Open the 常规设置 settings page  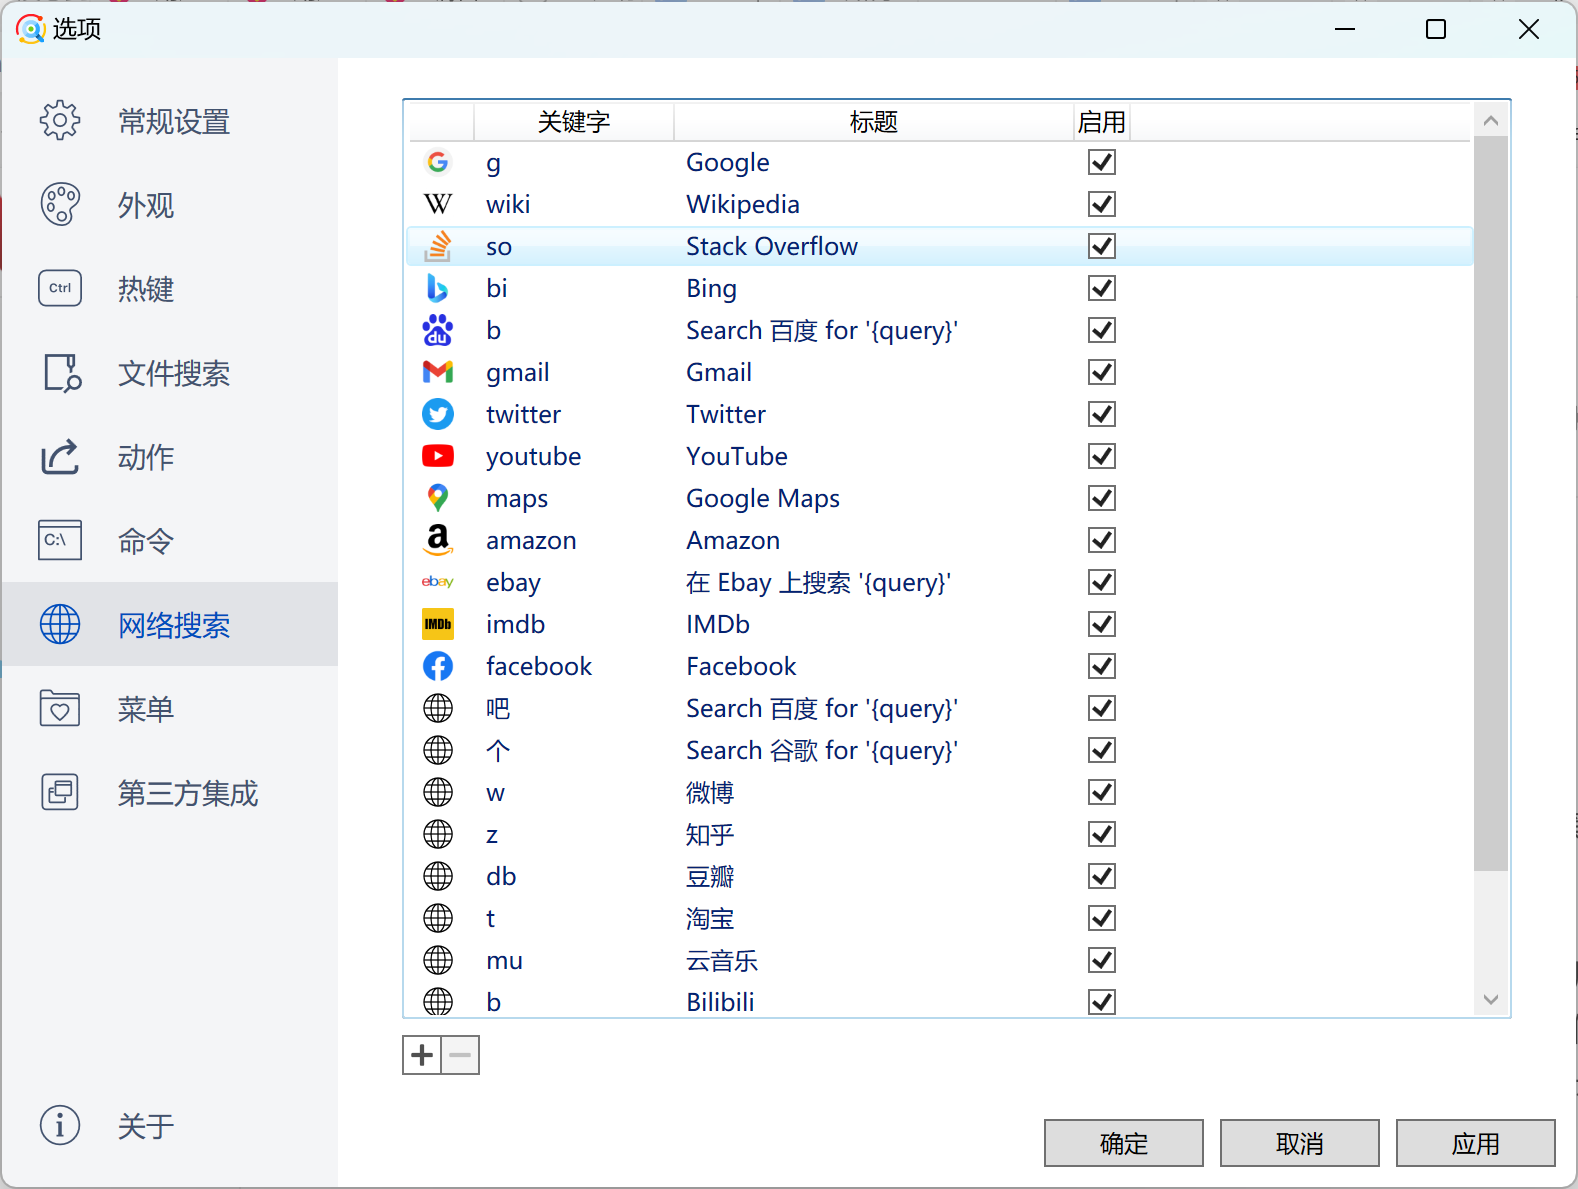(x=173, y=121)
